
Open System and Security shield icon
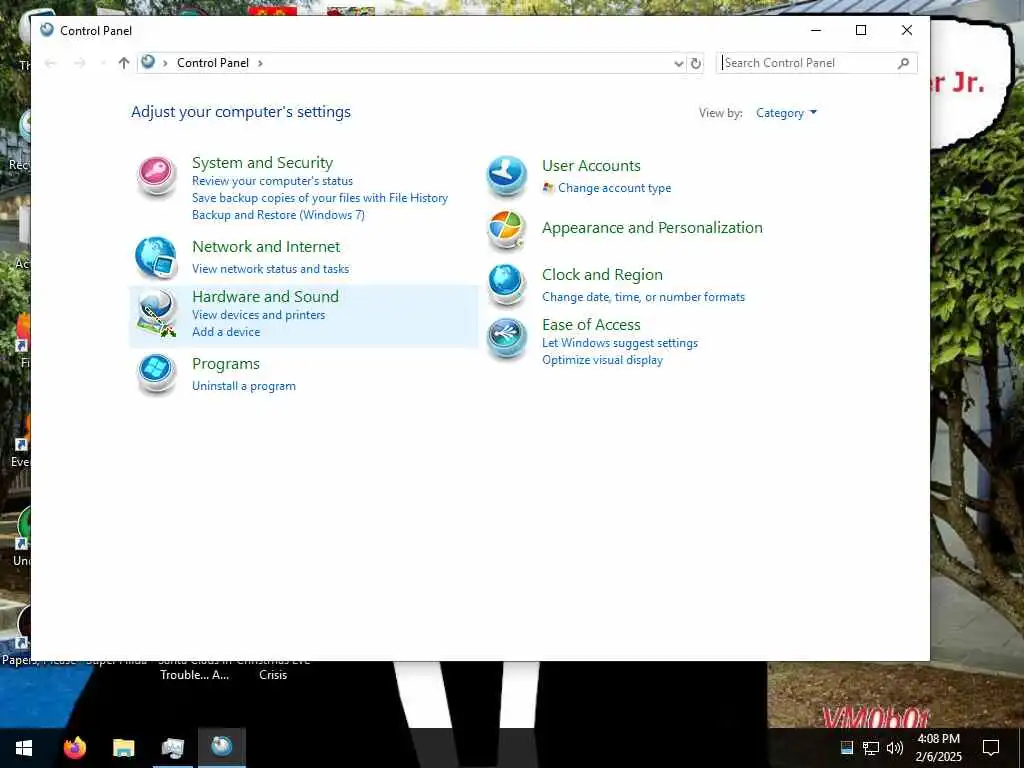[x=156, y=176]
